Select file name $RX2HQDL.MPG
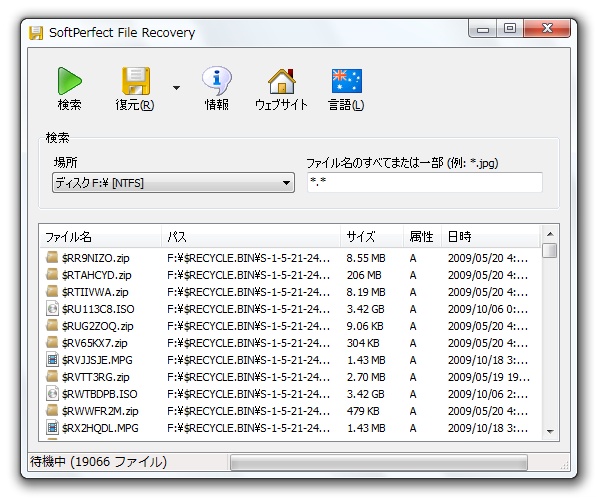601x503 pixels. [x=100, y=428]
